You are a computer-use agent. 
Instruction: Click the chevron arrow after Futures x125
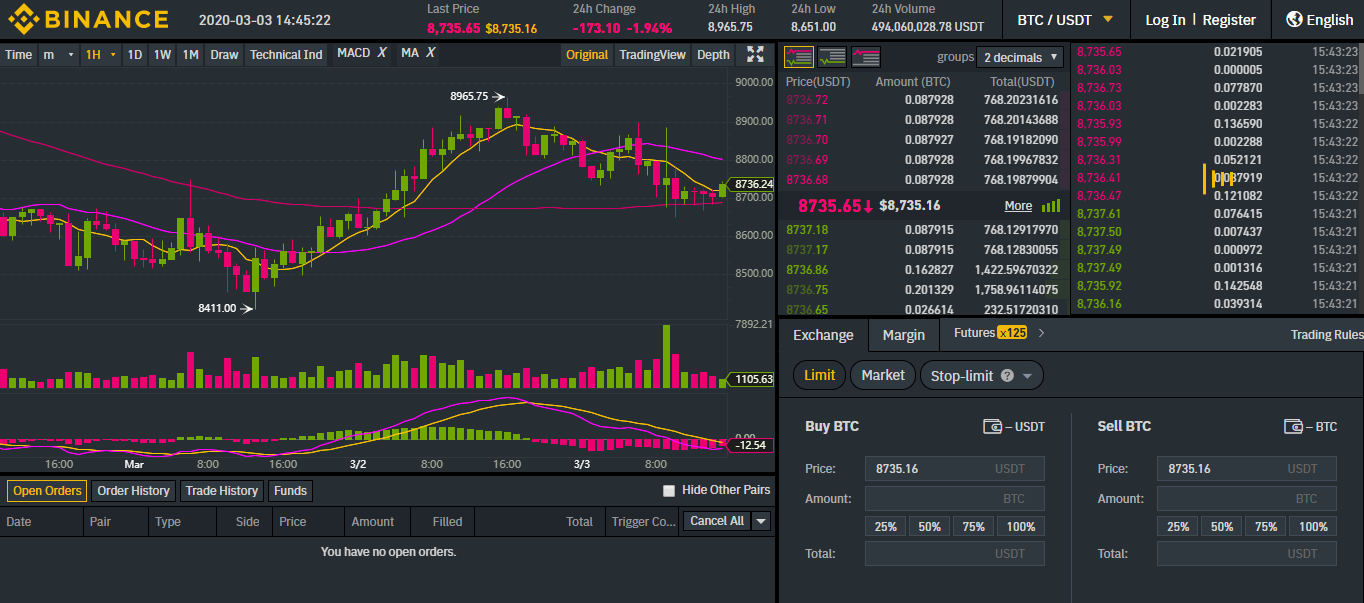pos(1041,333)
